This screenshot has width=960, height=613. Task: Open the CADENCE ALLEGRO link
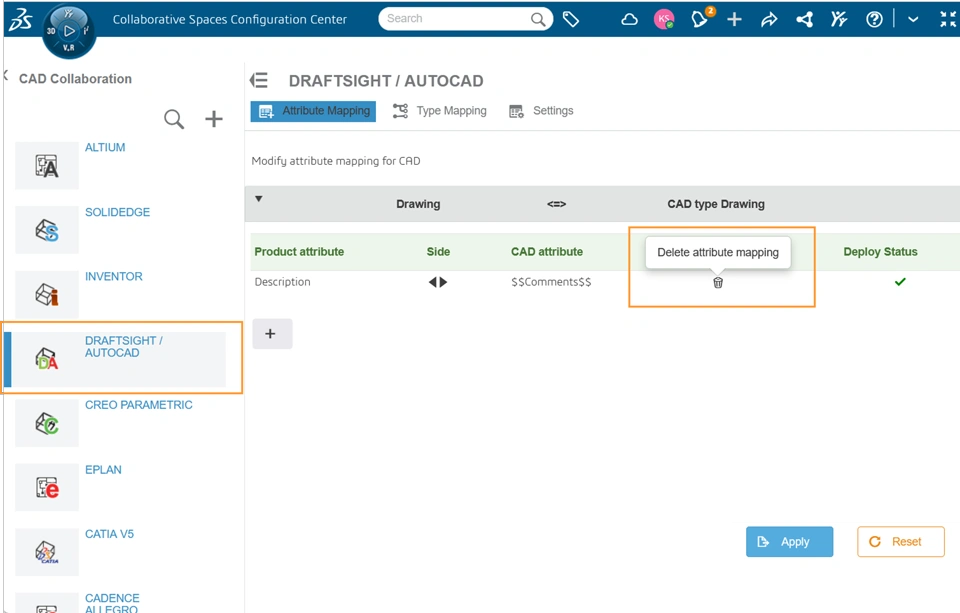(x=112, y=603)
